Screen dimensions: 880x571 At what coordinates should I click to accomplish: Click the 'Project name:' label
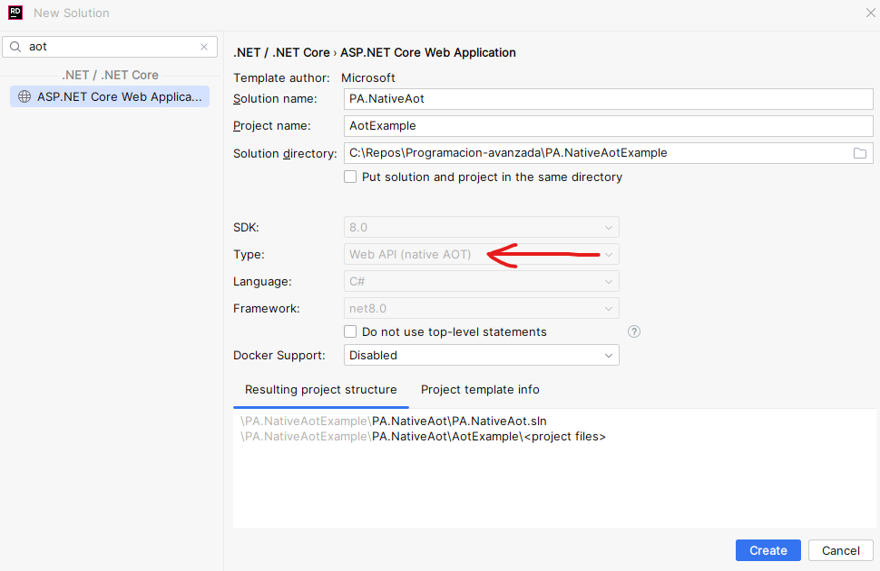[x=272, y=126]
